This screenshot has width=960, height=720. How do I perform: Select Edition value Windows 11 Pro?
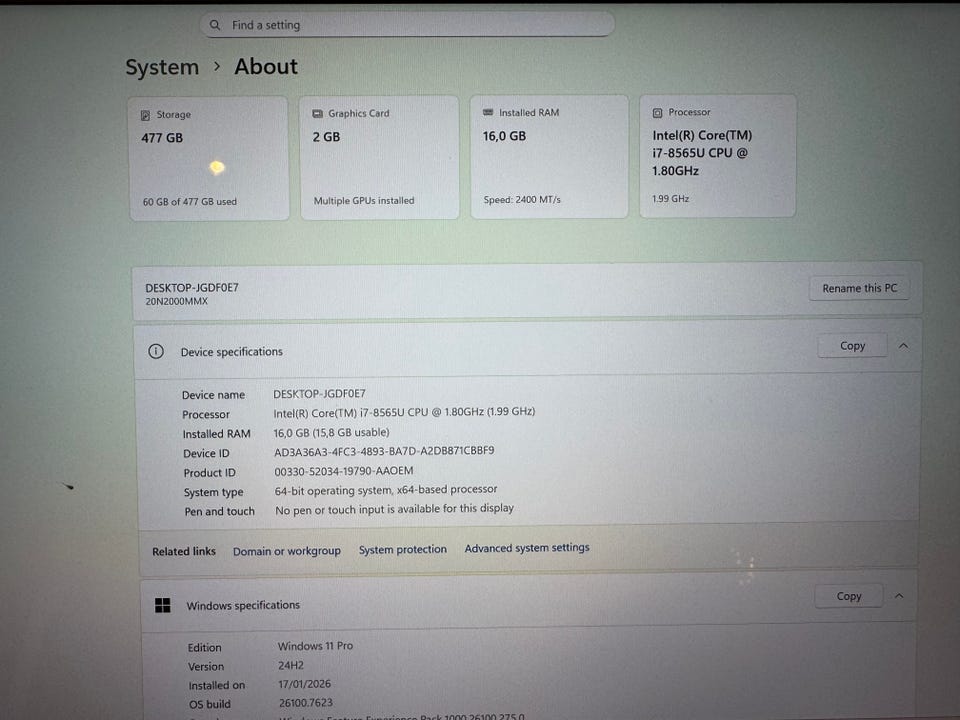tap(315, 646)
